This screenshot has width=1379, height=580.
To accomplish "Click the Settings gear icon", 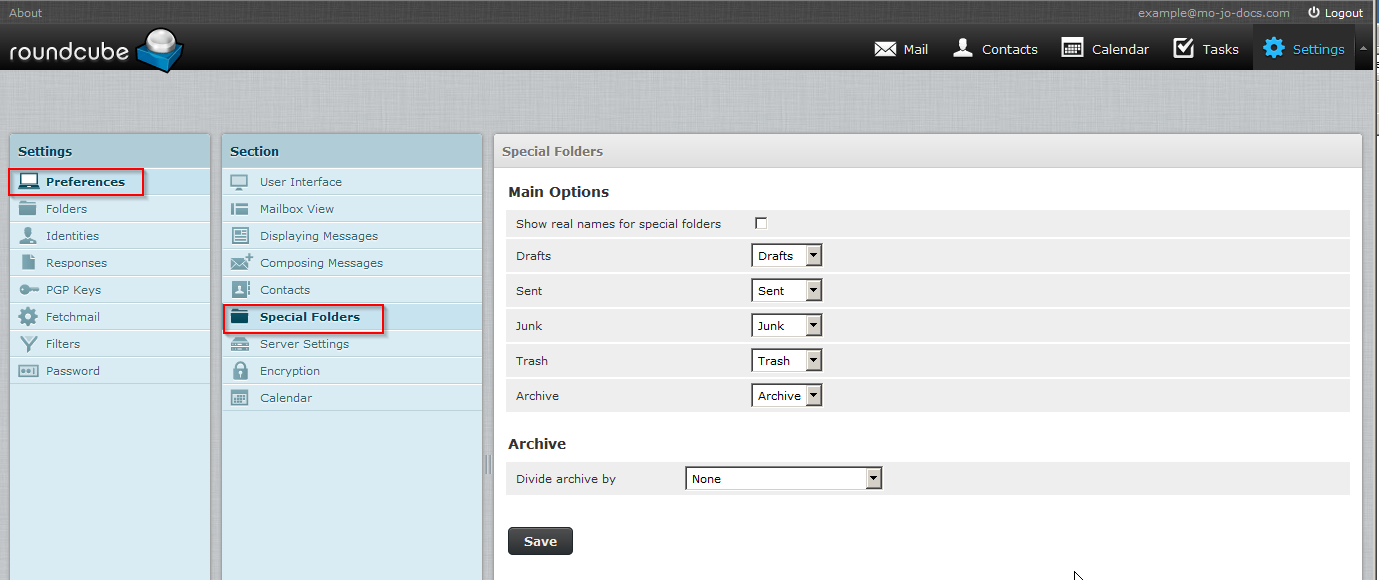I will coord(1273,48).
